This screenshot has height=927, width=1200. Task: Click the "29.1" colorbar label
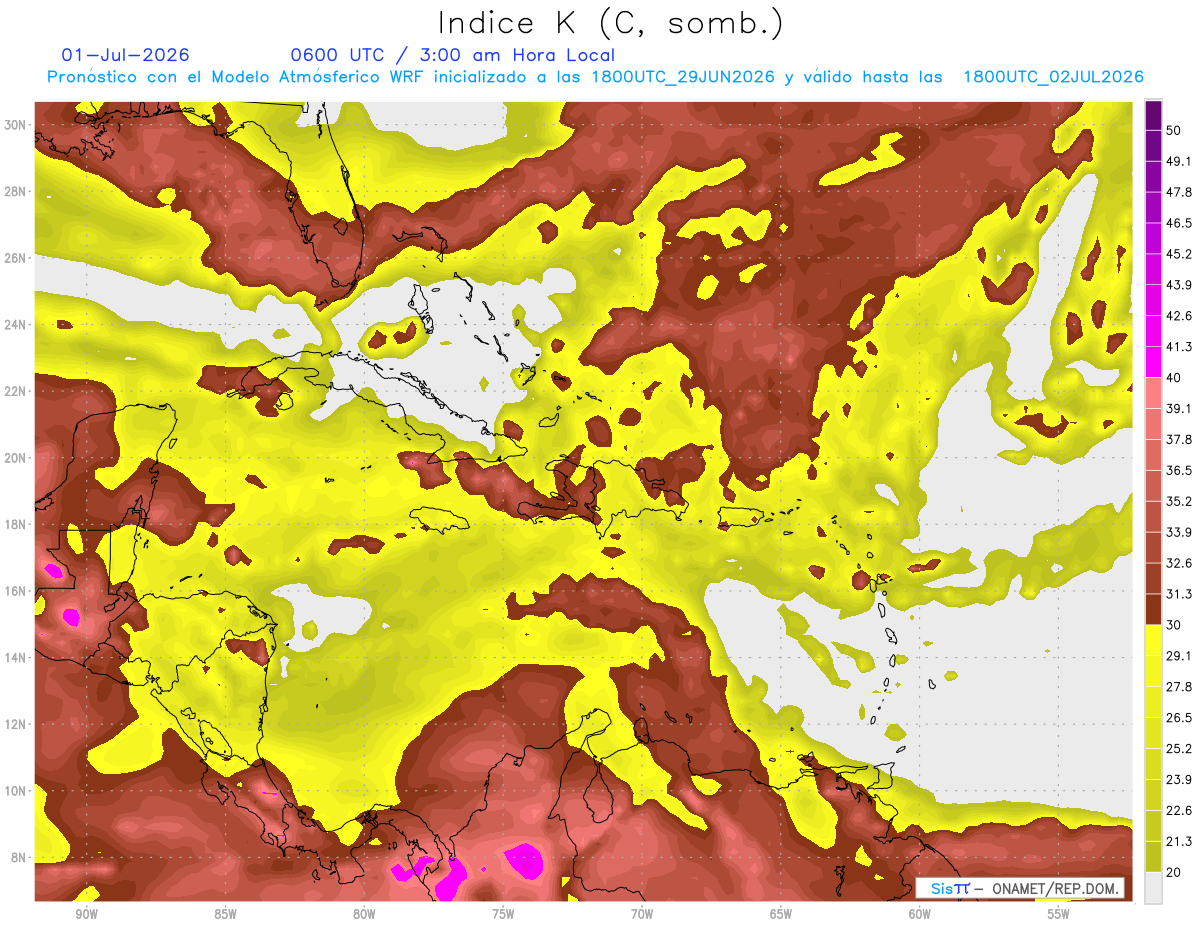point(1178,656)
